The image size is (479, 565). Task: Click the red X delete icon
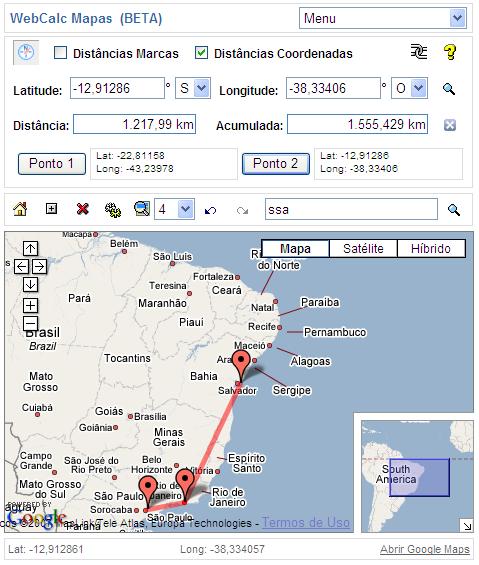(83, 209)
